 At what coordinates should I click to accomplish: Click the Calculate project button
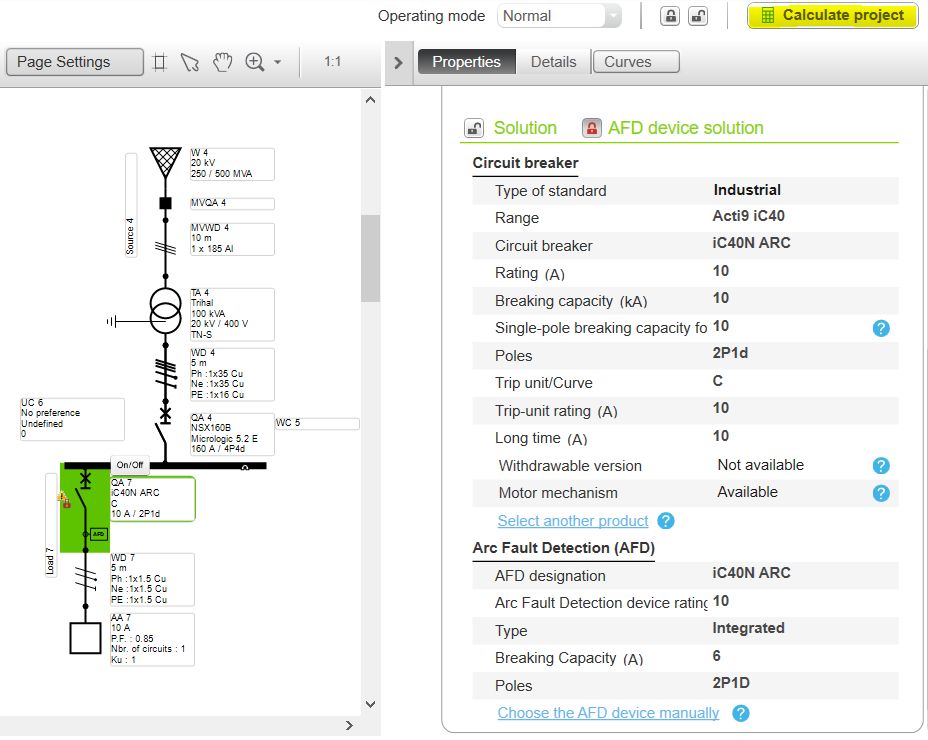click(x=833, y=15)
